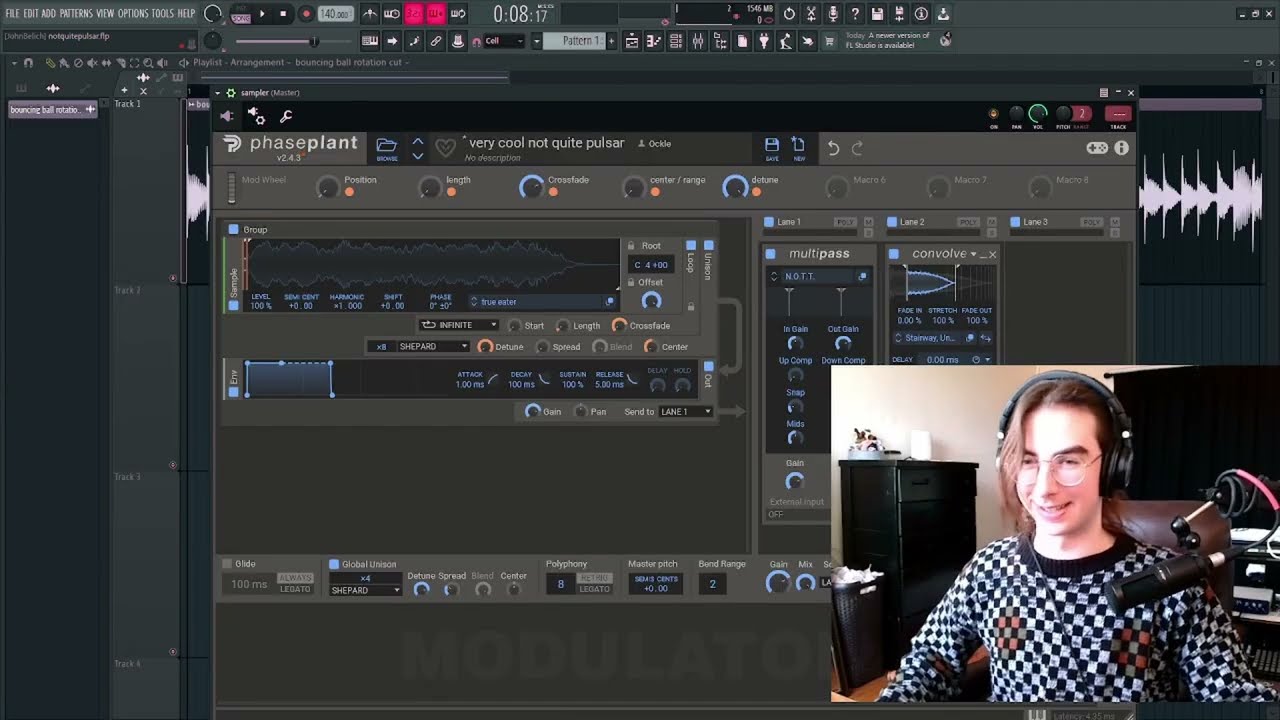
Task: Open the true eater sample selector
Action: pyautogui.click(x=542, y=301)
